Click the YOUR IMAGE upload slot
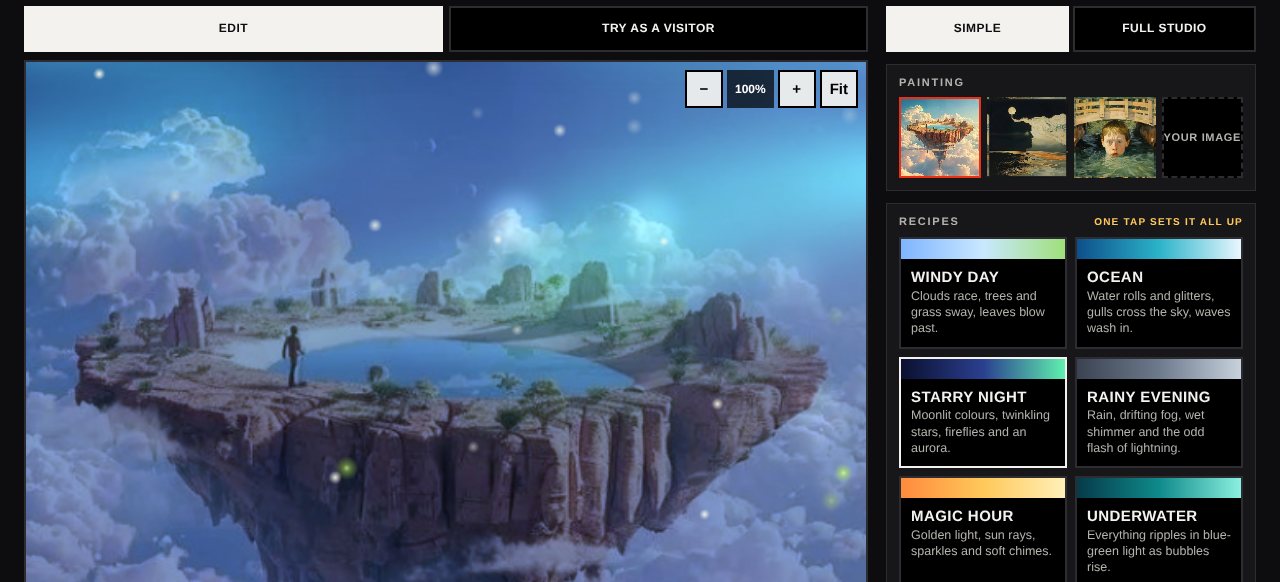 (x=1202, y=137)
